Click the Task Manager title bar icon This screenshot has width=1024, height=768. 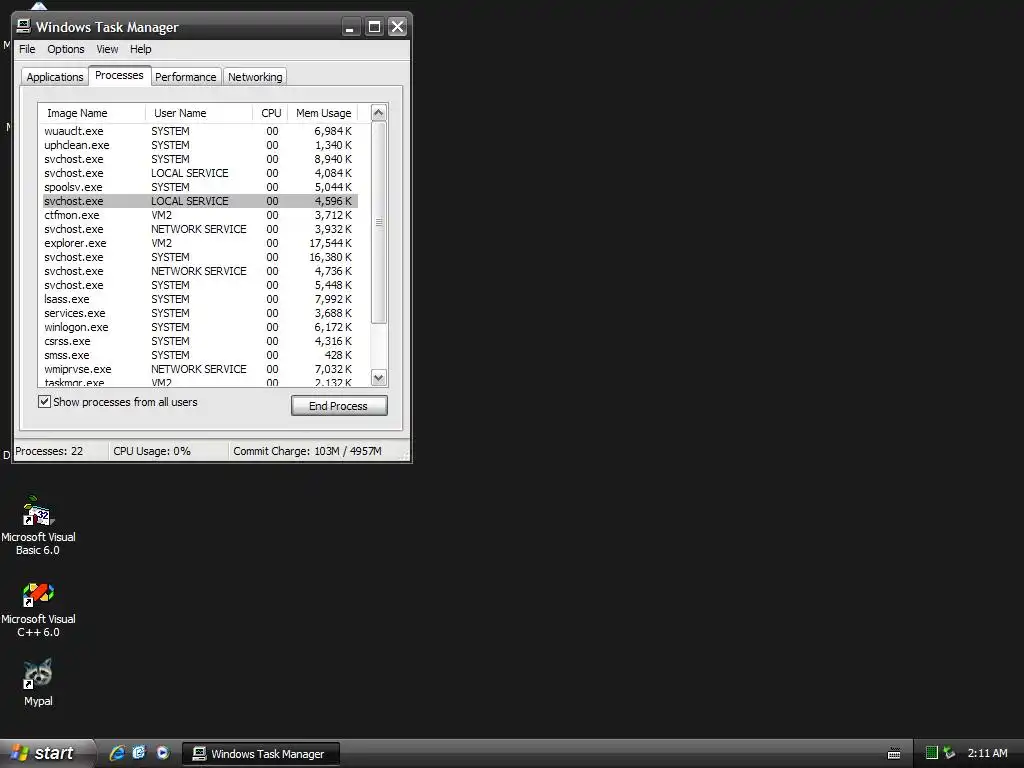pyautogui.click(x=24, y=26)
